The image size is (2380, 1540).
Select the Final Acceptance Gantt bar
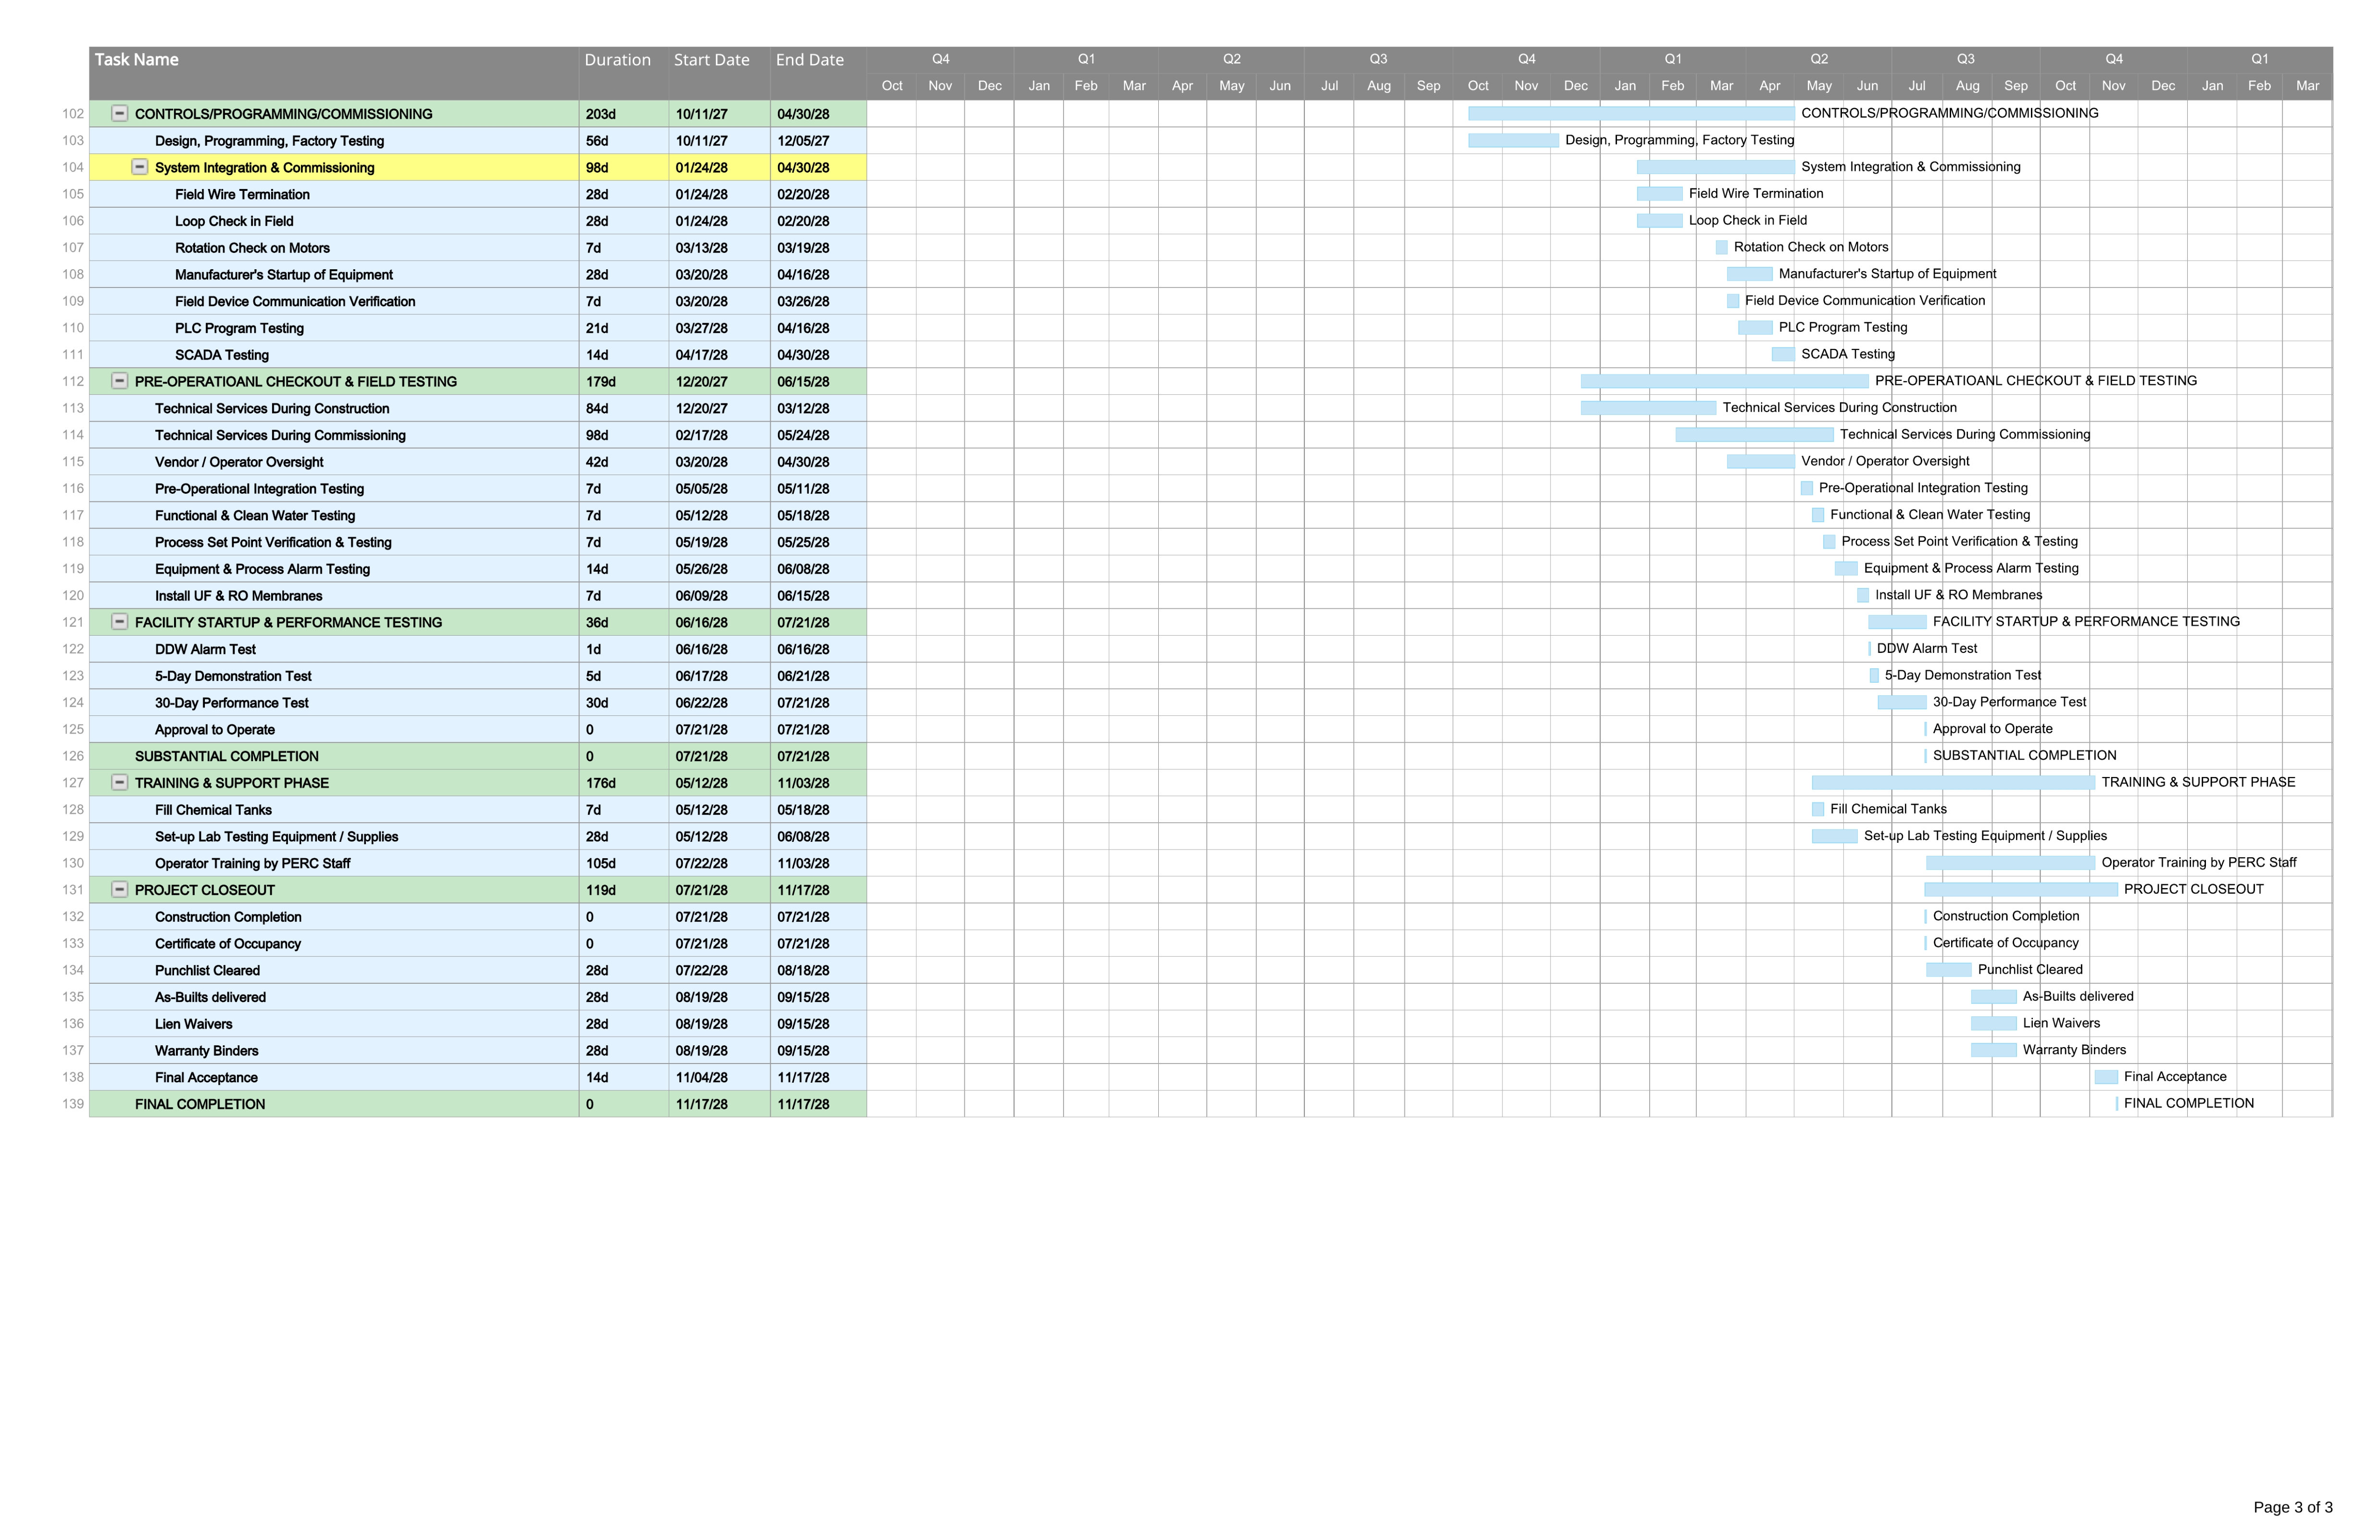coord(2106,1077)
